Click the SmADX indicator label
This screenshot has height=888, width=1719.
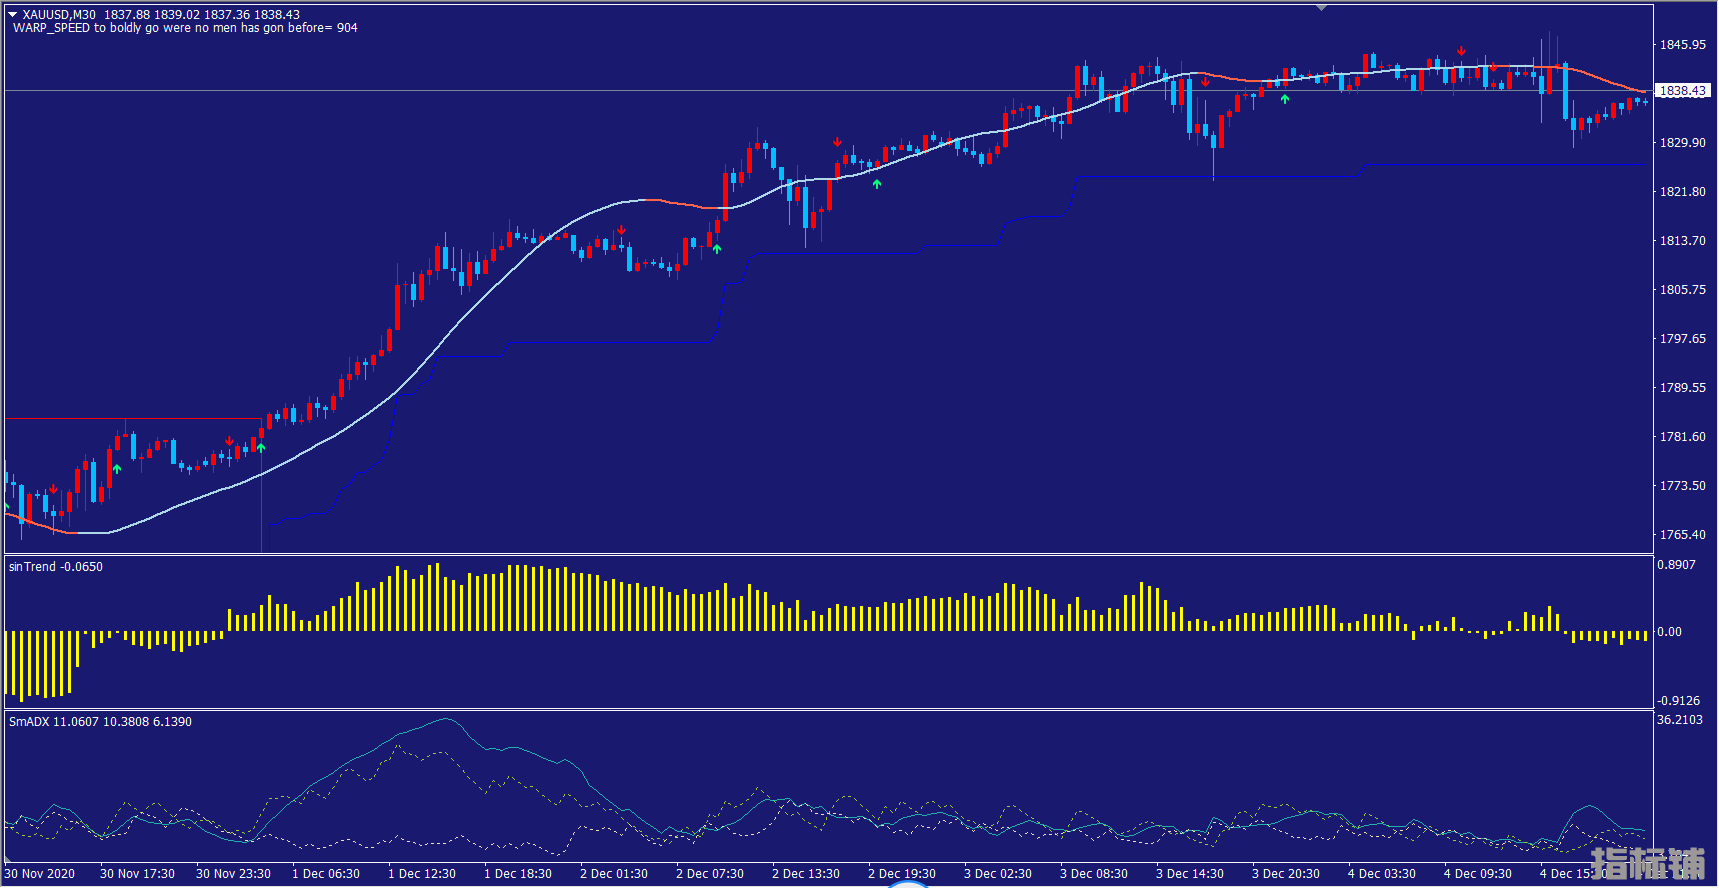coord(100,722)
